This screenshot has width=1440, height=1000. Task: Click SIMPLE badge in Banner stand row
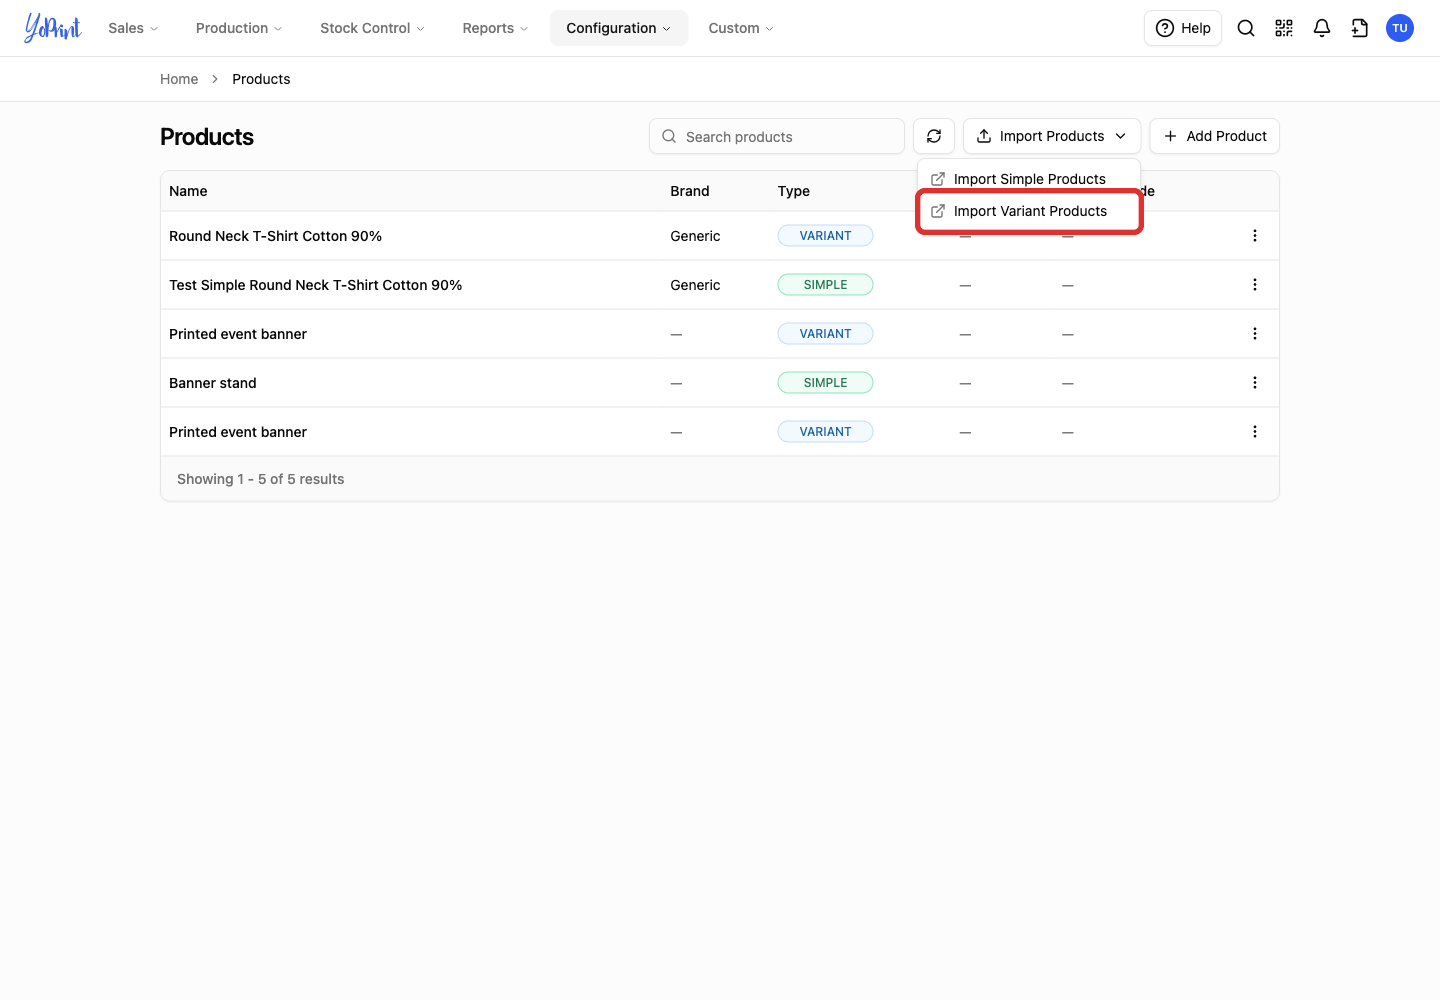pos(825,383)
